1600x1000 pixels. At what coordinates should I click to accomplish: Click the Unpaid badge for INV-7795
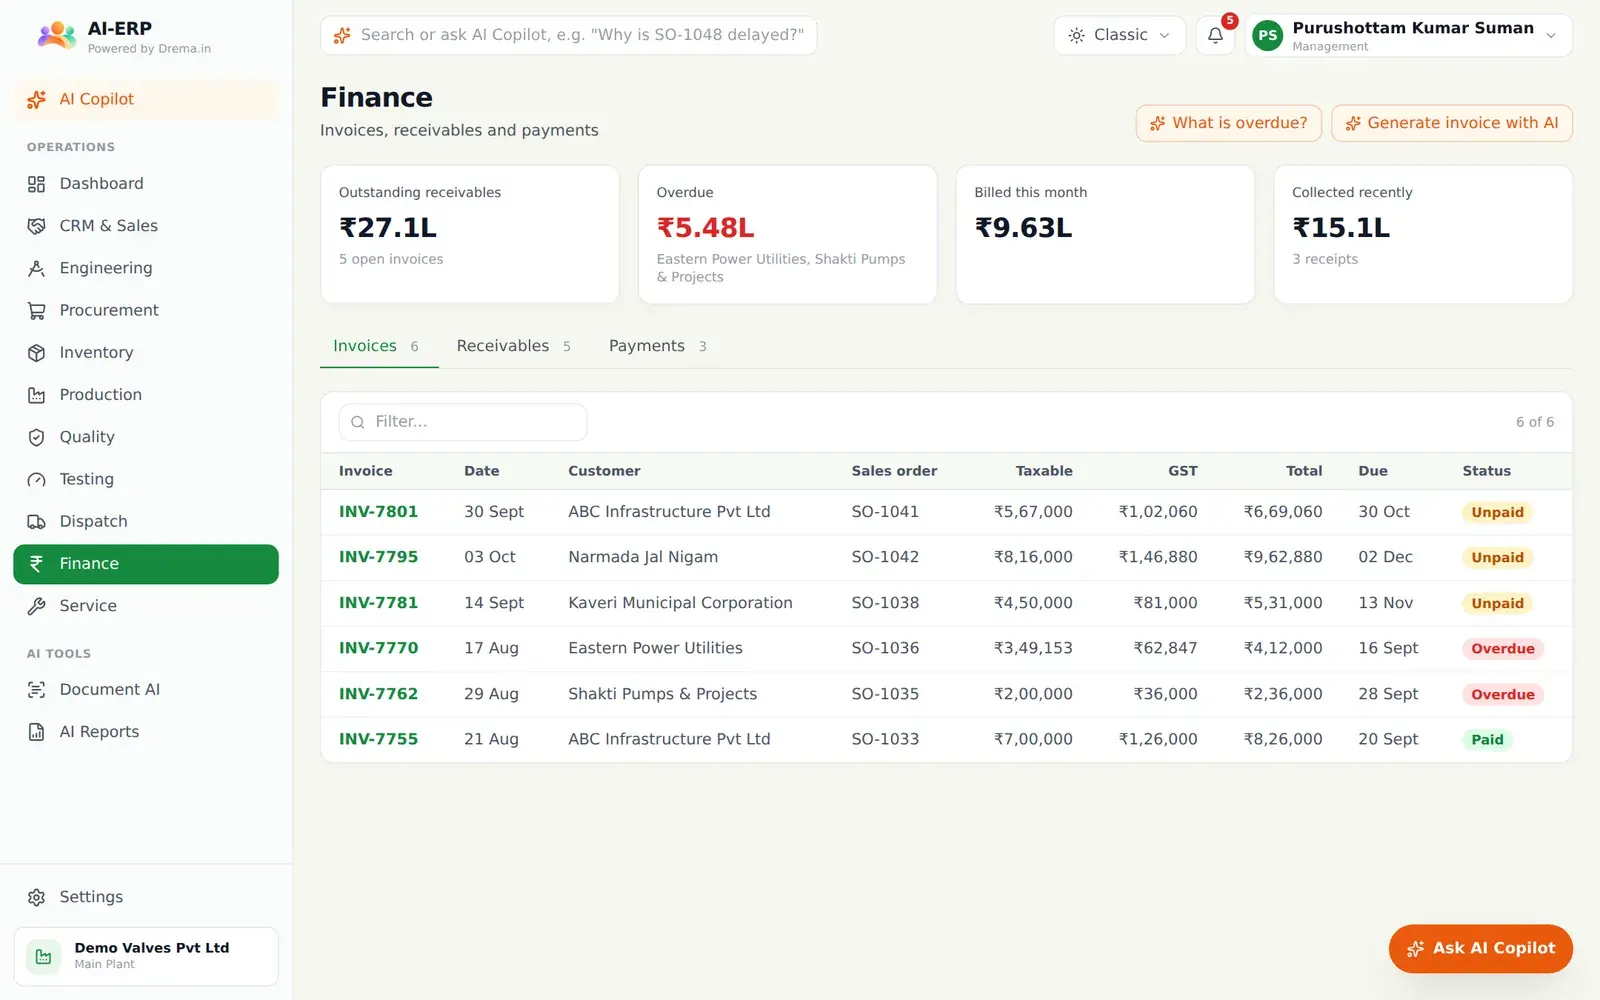(1497, 558)
